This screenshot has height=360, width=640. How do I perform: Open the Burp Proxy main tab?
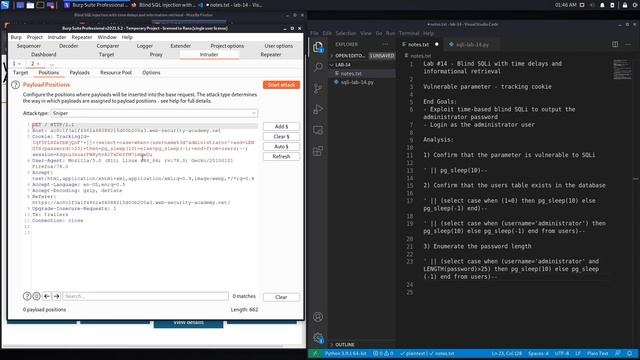coord(156,54)
